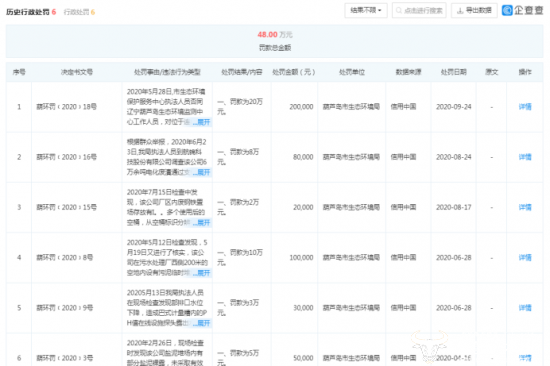Click the 导出数据 export button
The height and width of the screenshot is (366, 550).
(x=474, y=11)
